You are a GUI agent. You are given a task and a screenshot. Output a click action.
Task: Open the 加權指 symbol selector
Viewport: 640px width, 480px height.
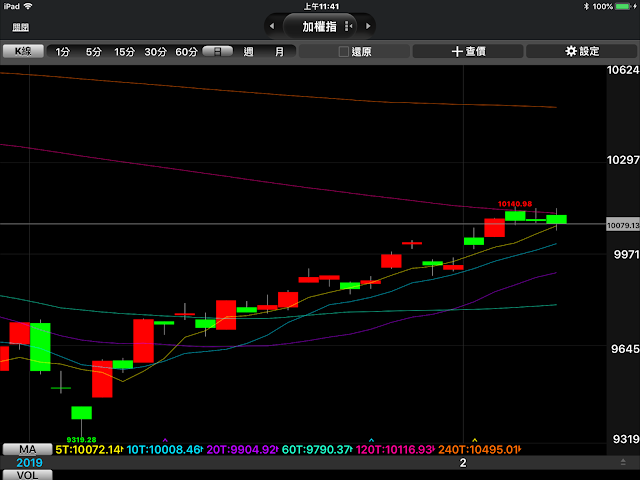point(320,27)
